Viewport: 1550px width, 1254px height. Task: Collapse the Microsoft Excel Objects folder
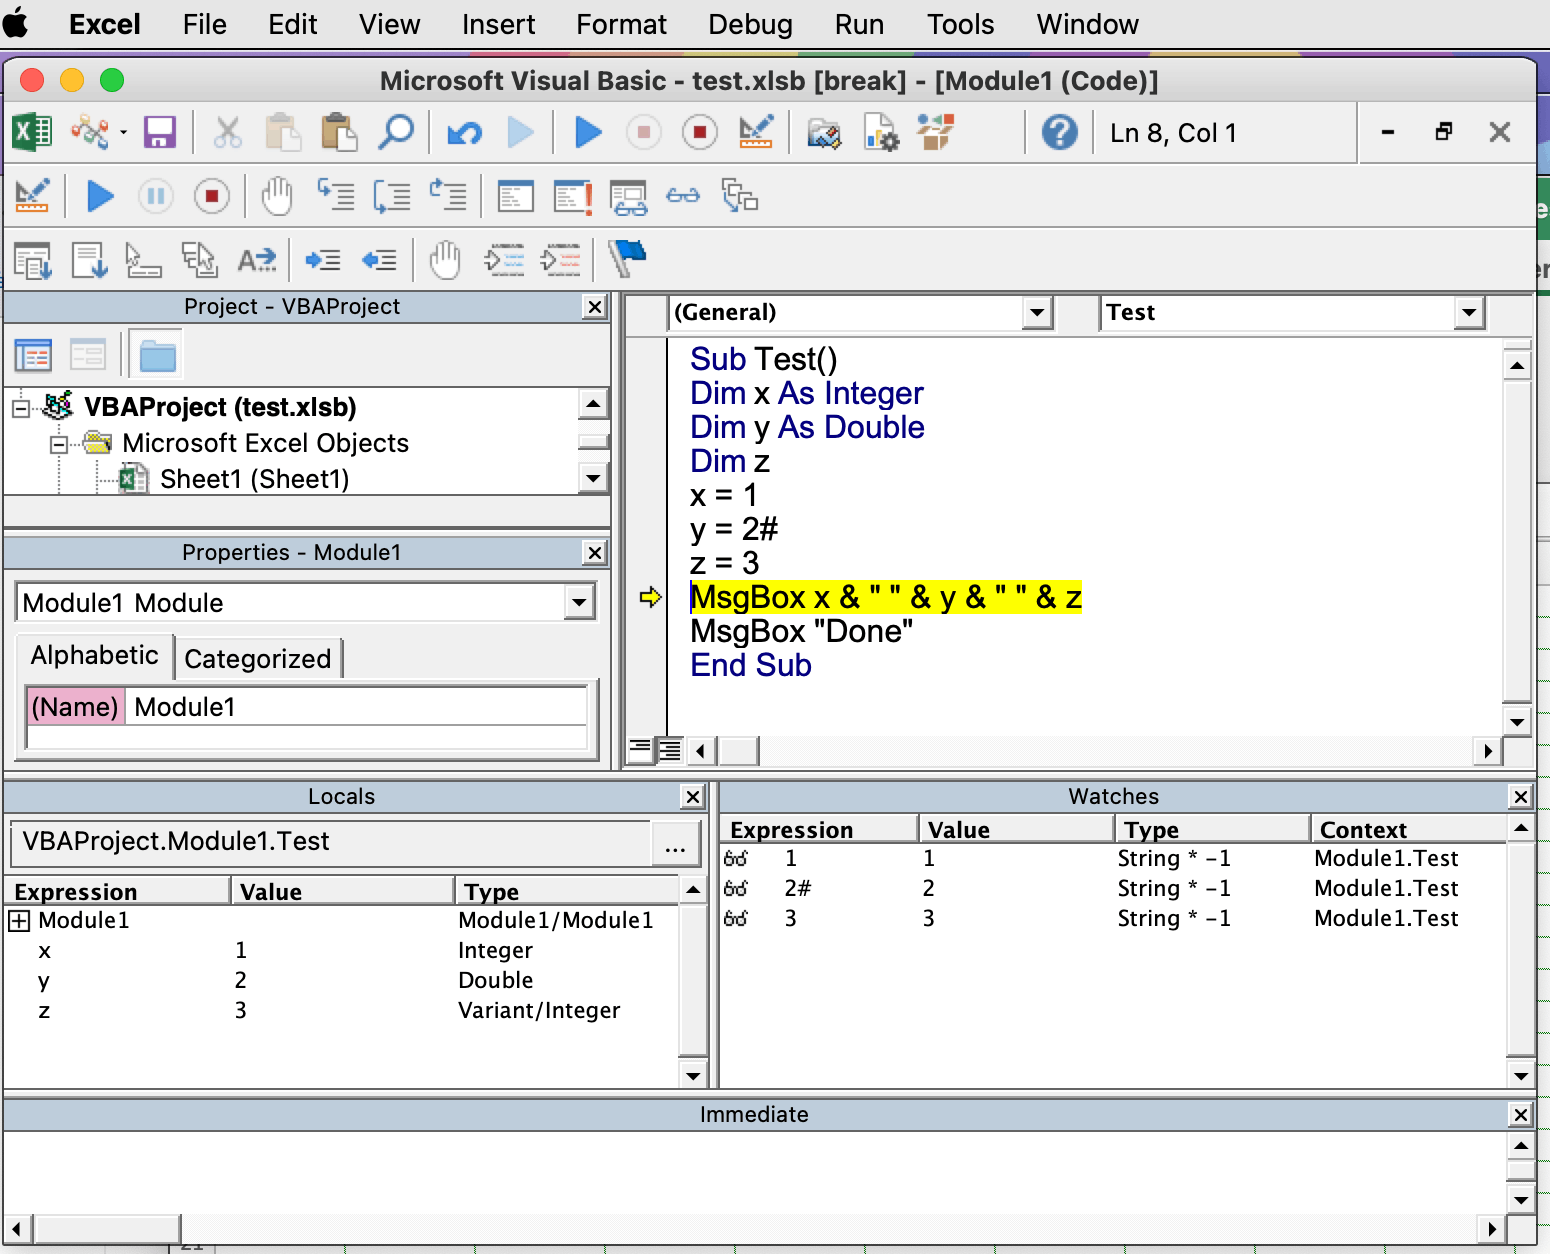(59, 444)
